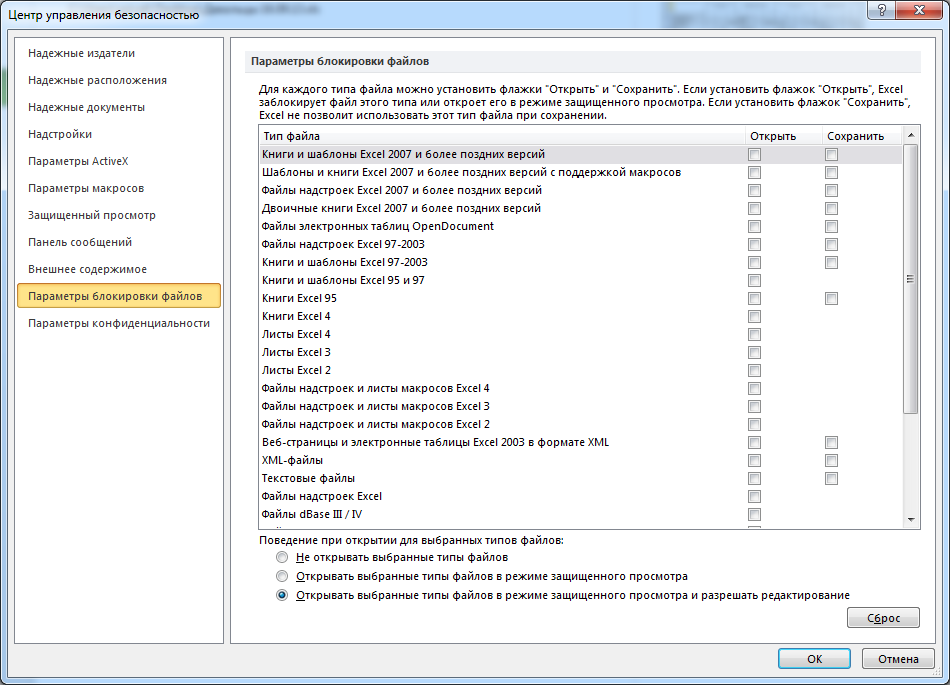Check Открыть for Файлы надстроек и листы макросов Excel 3
This screenshot has height=685, width=950.
pyautogui.click(x=754, y=406)
